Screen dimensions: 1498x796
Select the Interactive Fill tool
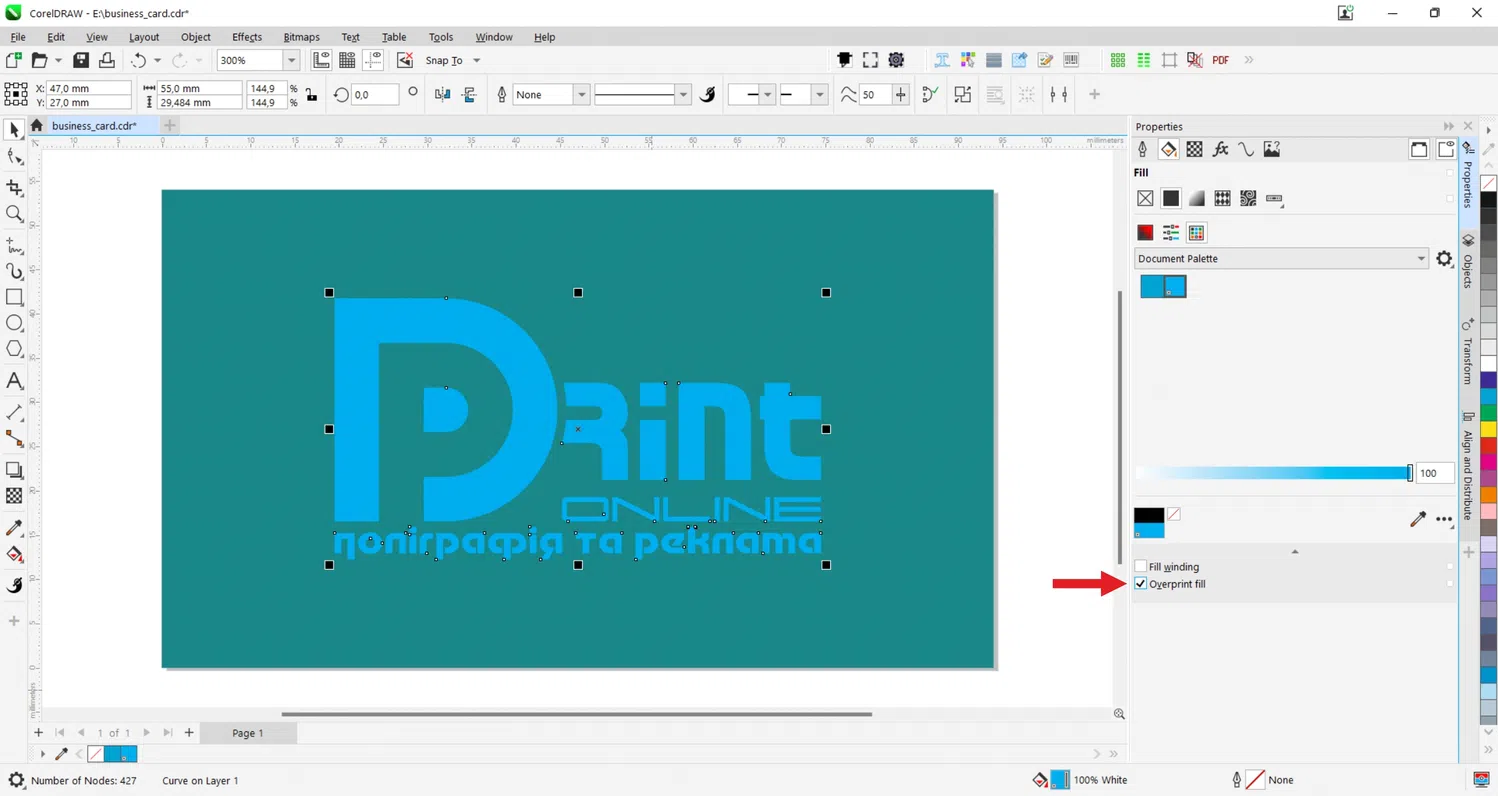[x=14, y=554]
